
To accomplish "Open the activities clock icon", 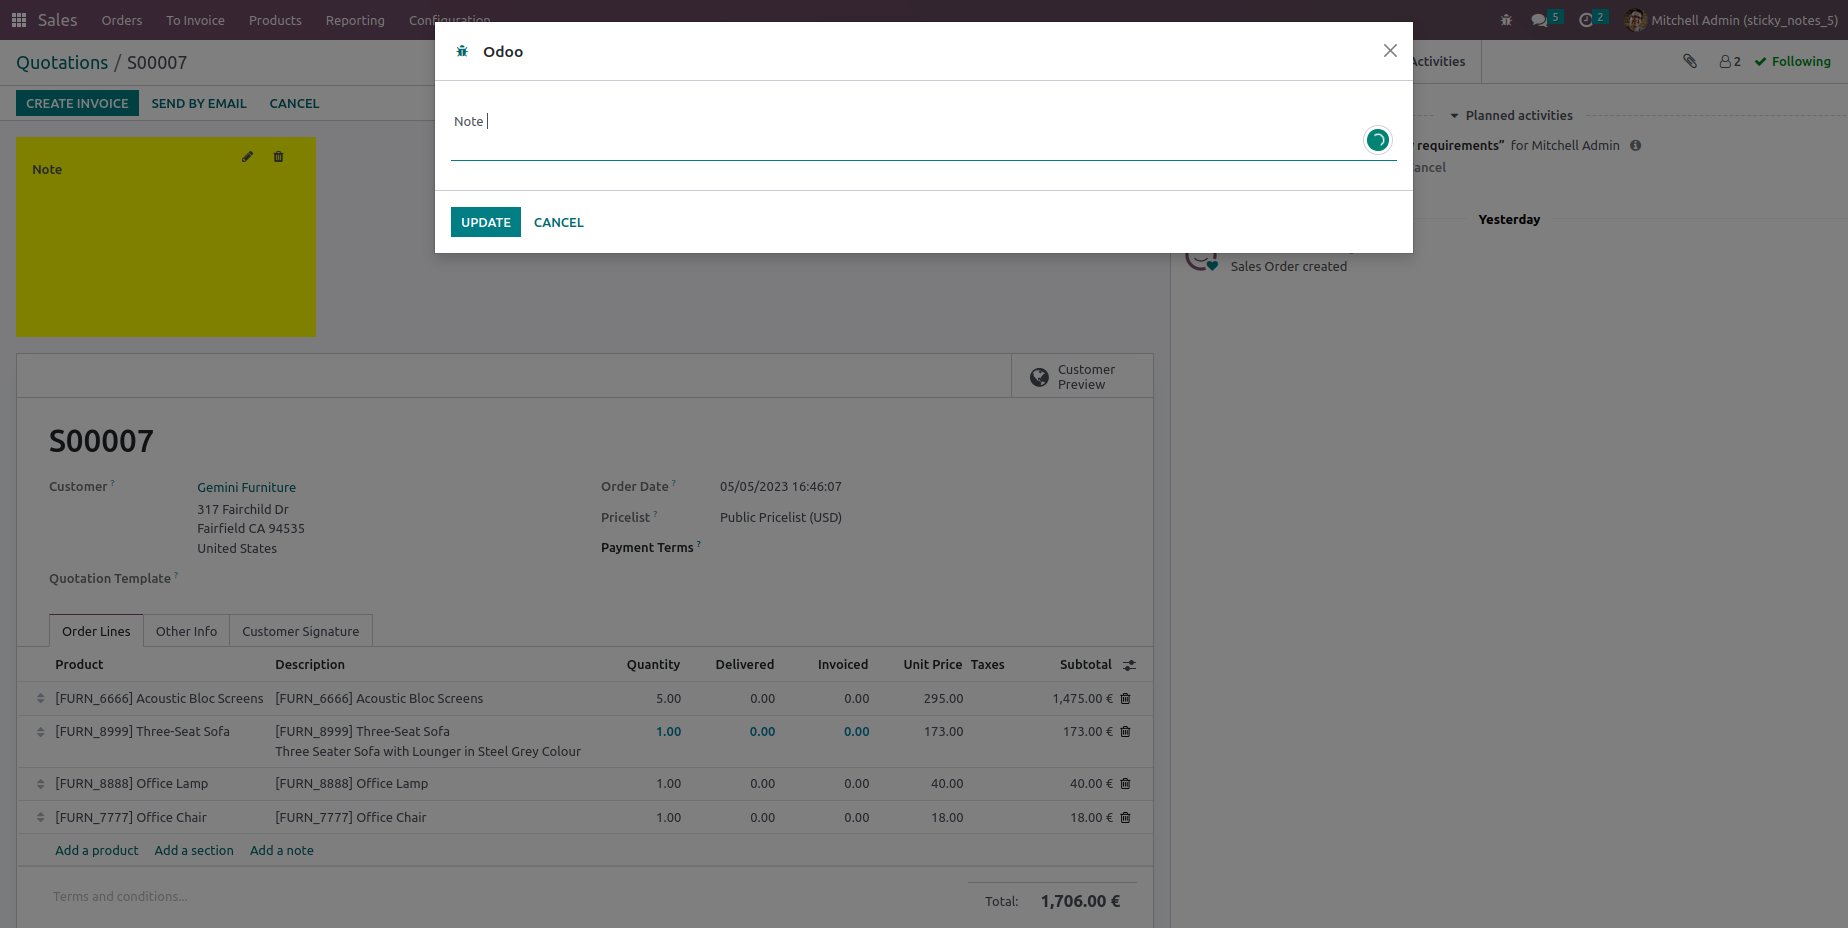I will click(x=1586, y=20).
